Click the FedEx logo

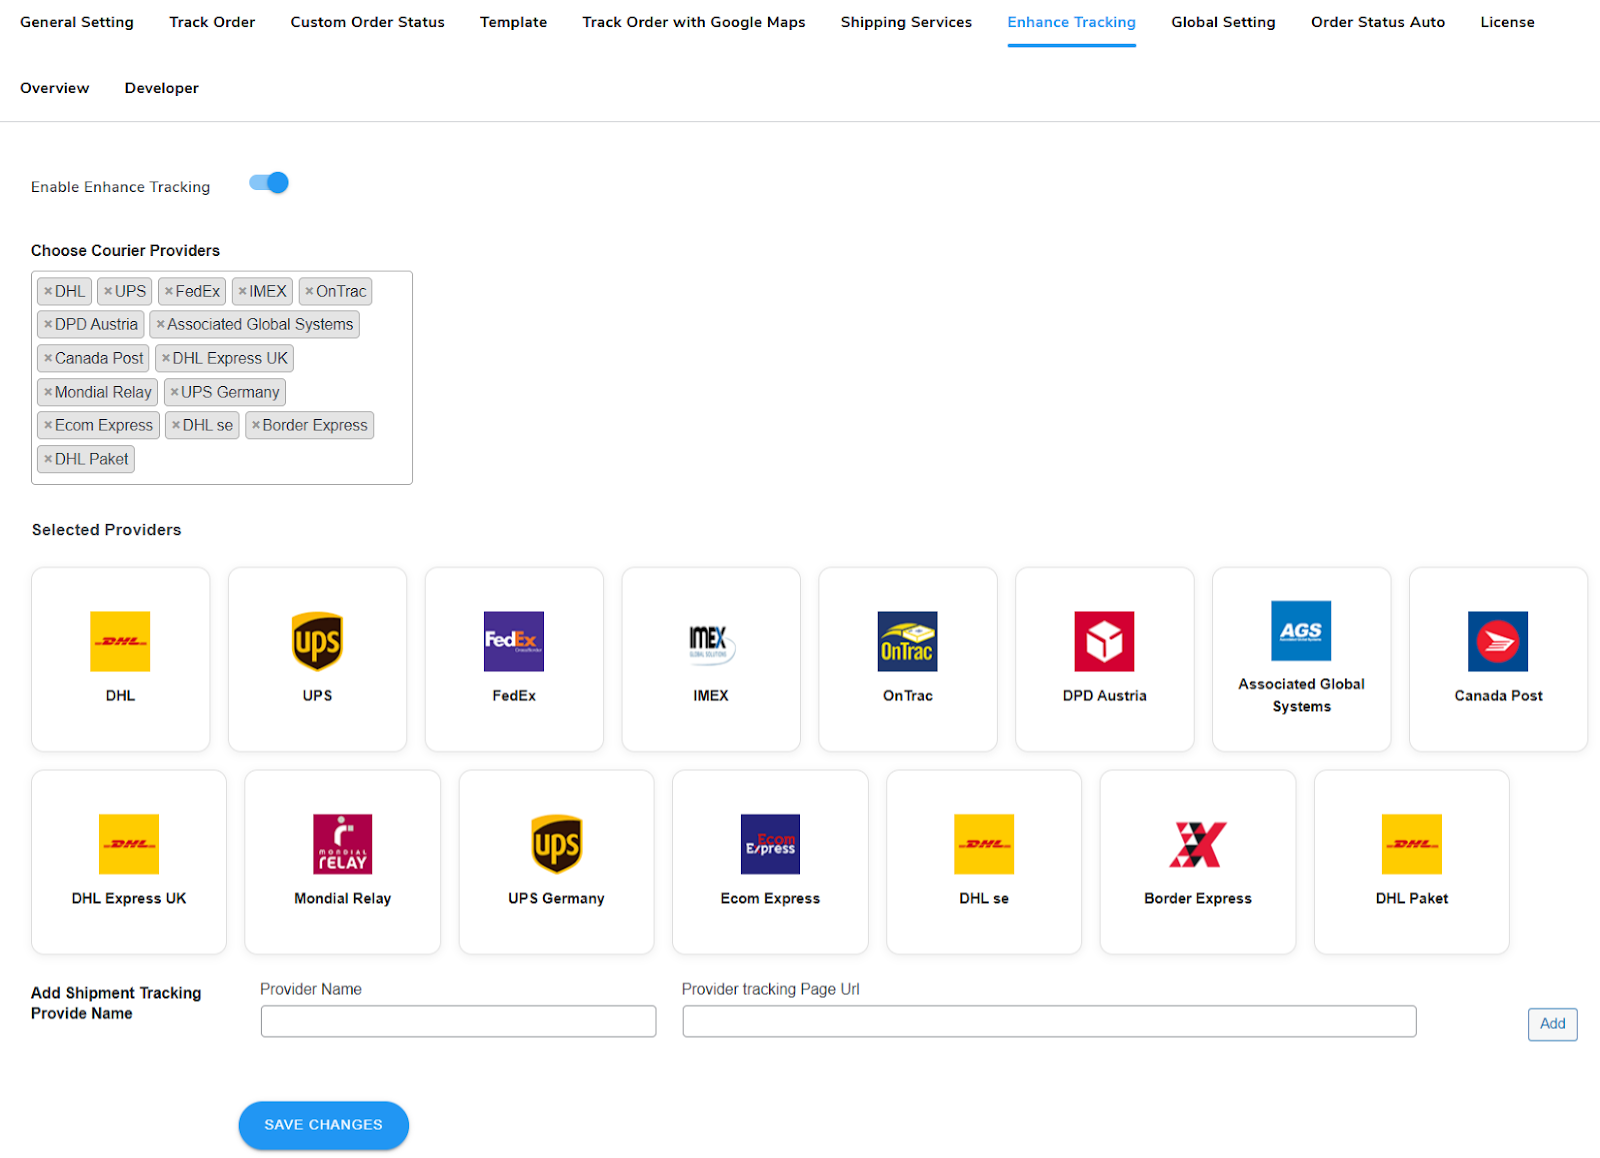point(514,641)
